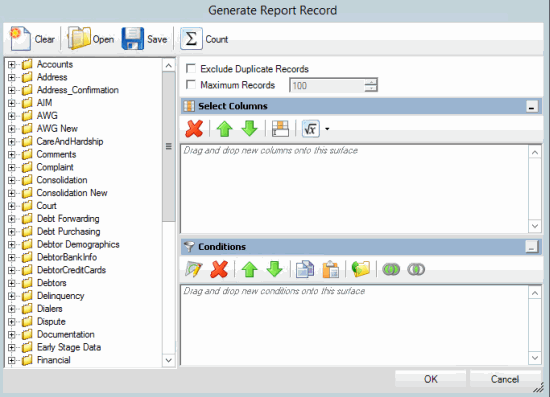
Task: Click the Select Columns drop surface area
Action: (x=354, y=189)
